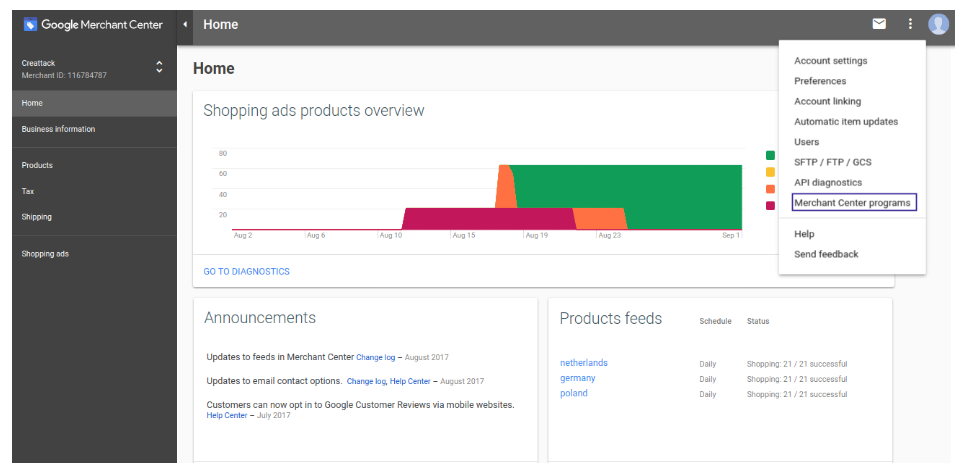Choose Merchant Center programs from the menu

852,203
